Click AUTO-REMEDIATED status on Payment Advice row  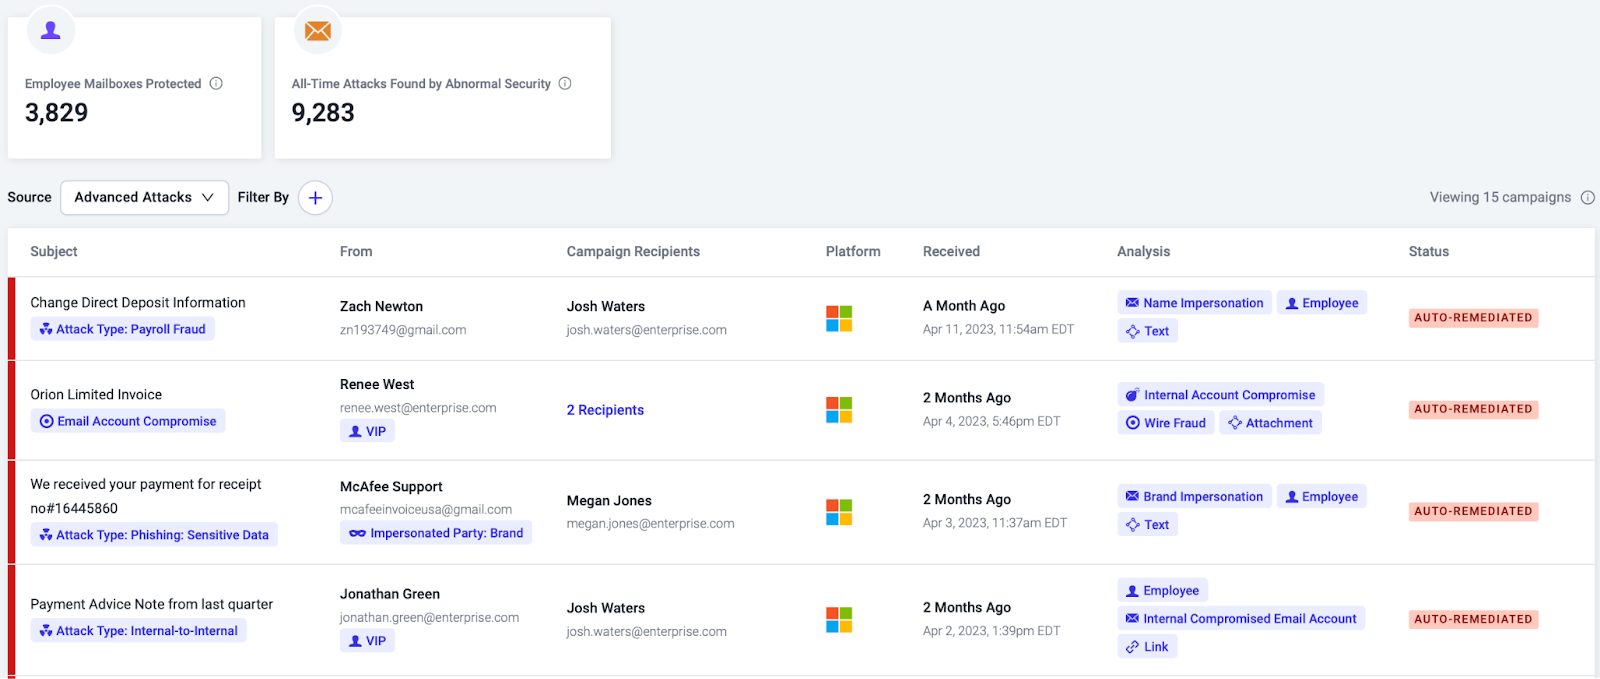[x=1473, y=619]
